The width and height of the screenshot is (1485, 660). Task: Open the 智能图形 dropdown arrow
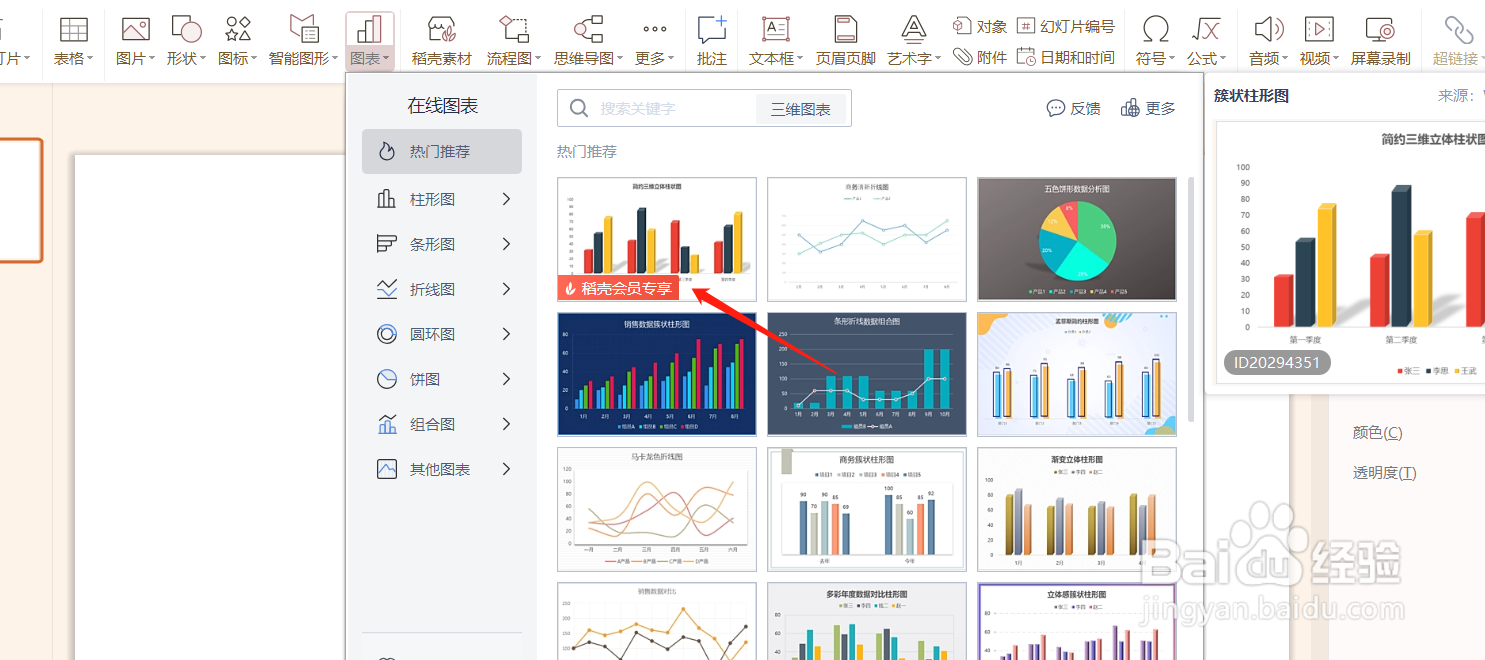[x=335, y=59]
